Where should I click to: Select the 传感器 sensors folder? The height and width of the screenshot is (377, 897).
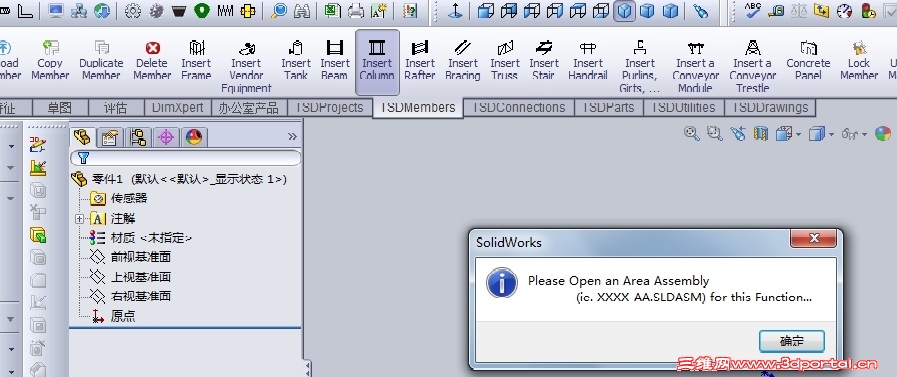118,199
